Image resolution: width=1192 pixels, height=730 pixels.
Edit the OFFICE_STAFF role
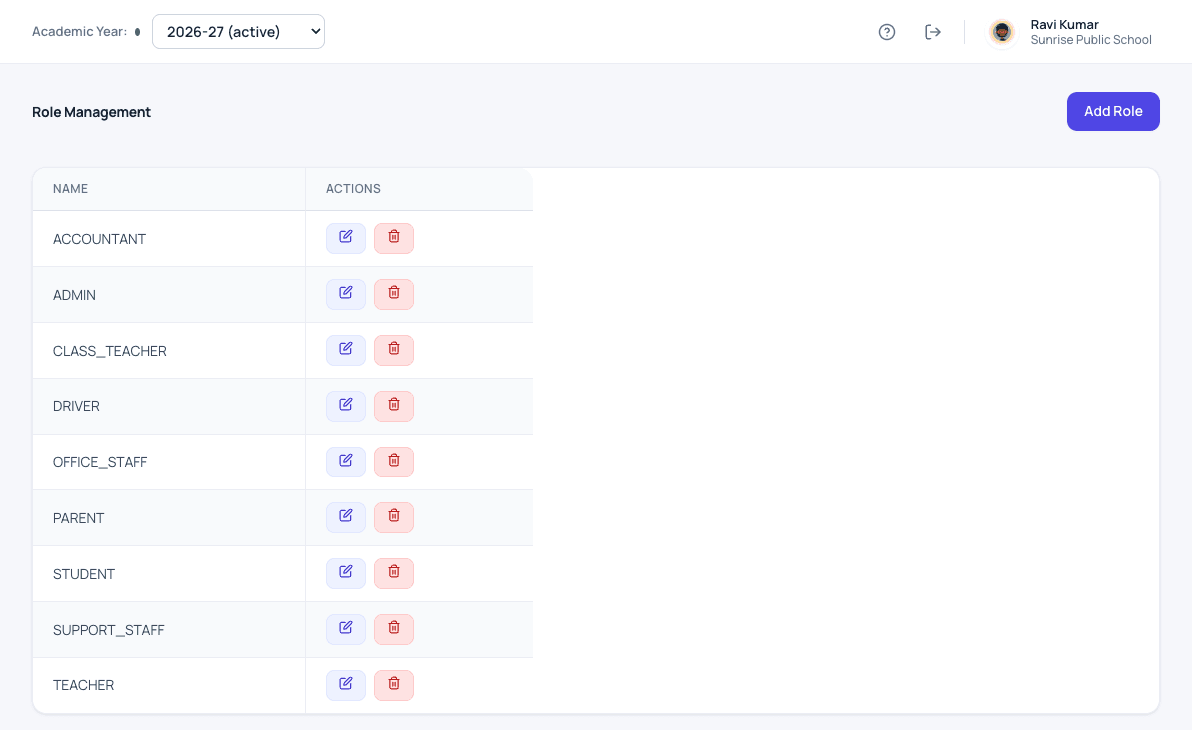(346, 462)
